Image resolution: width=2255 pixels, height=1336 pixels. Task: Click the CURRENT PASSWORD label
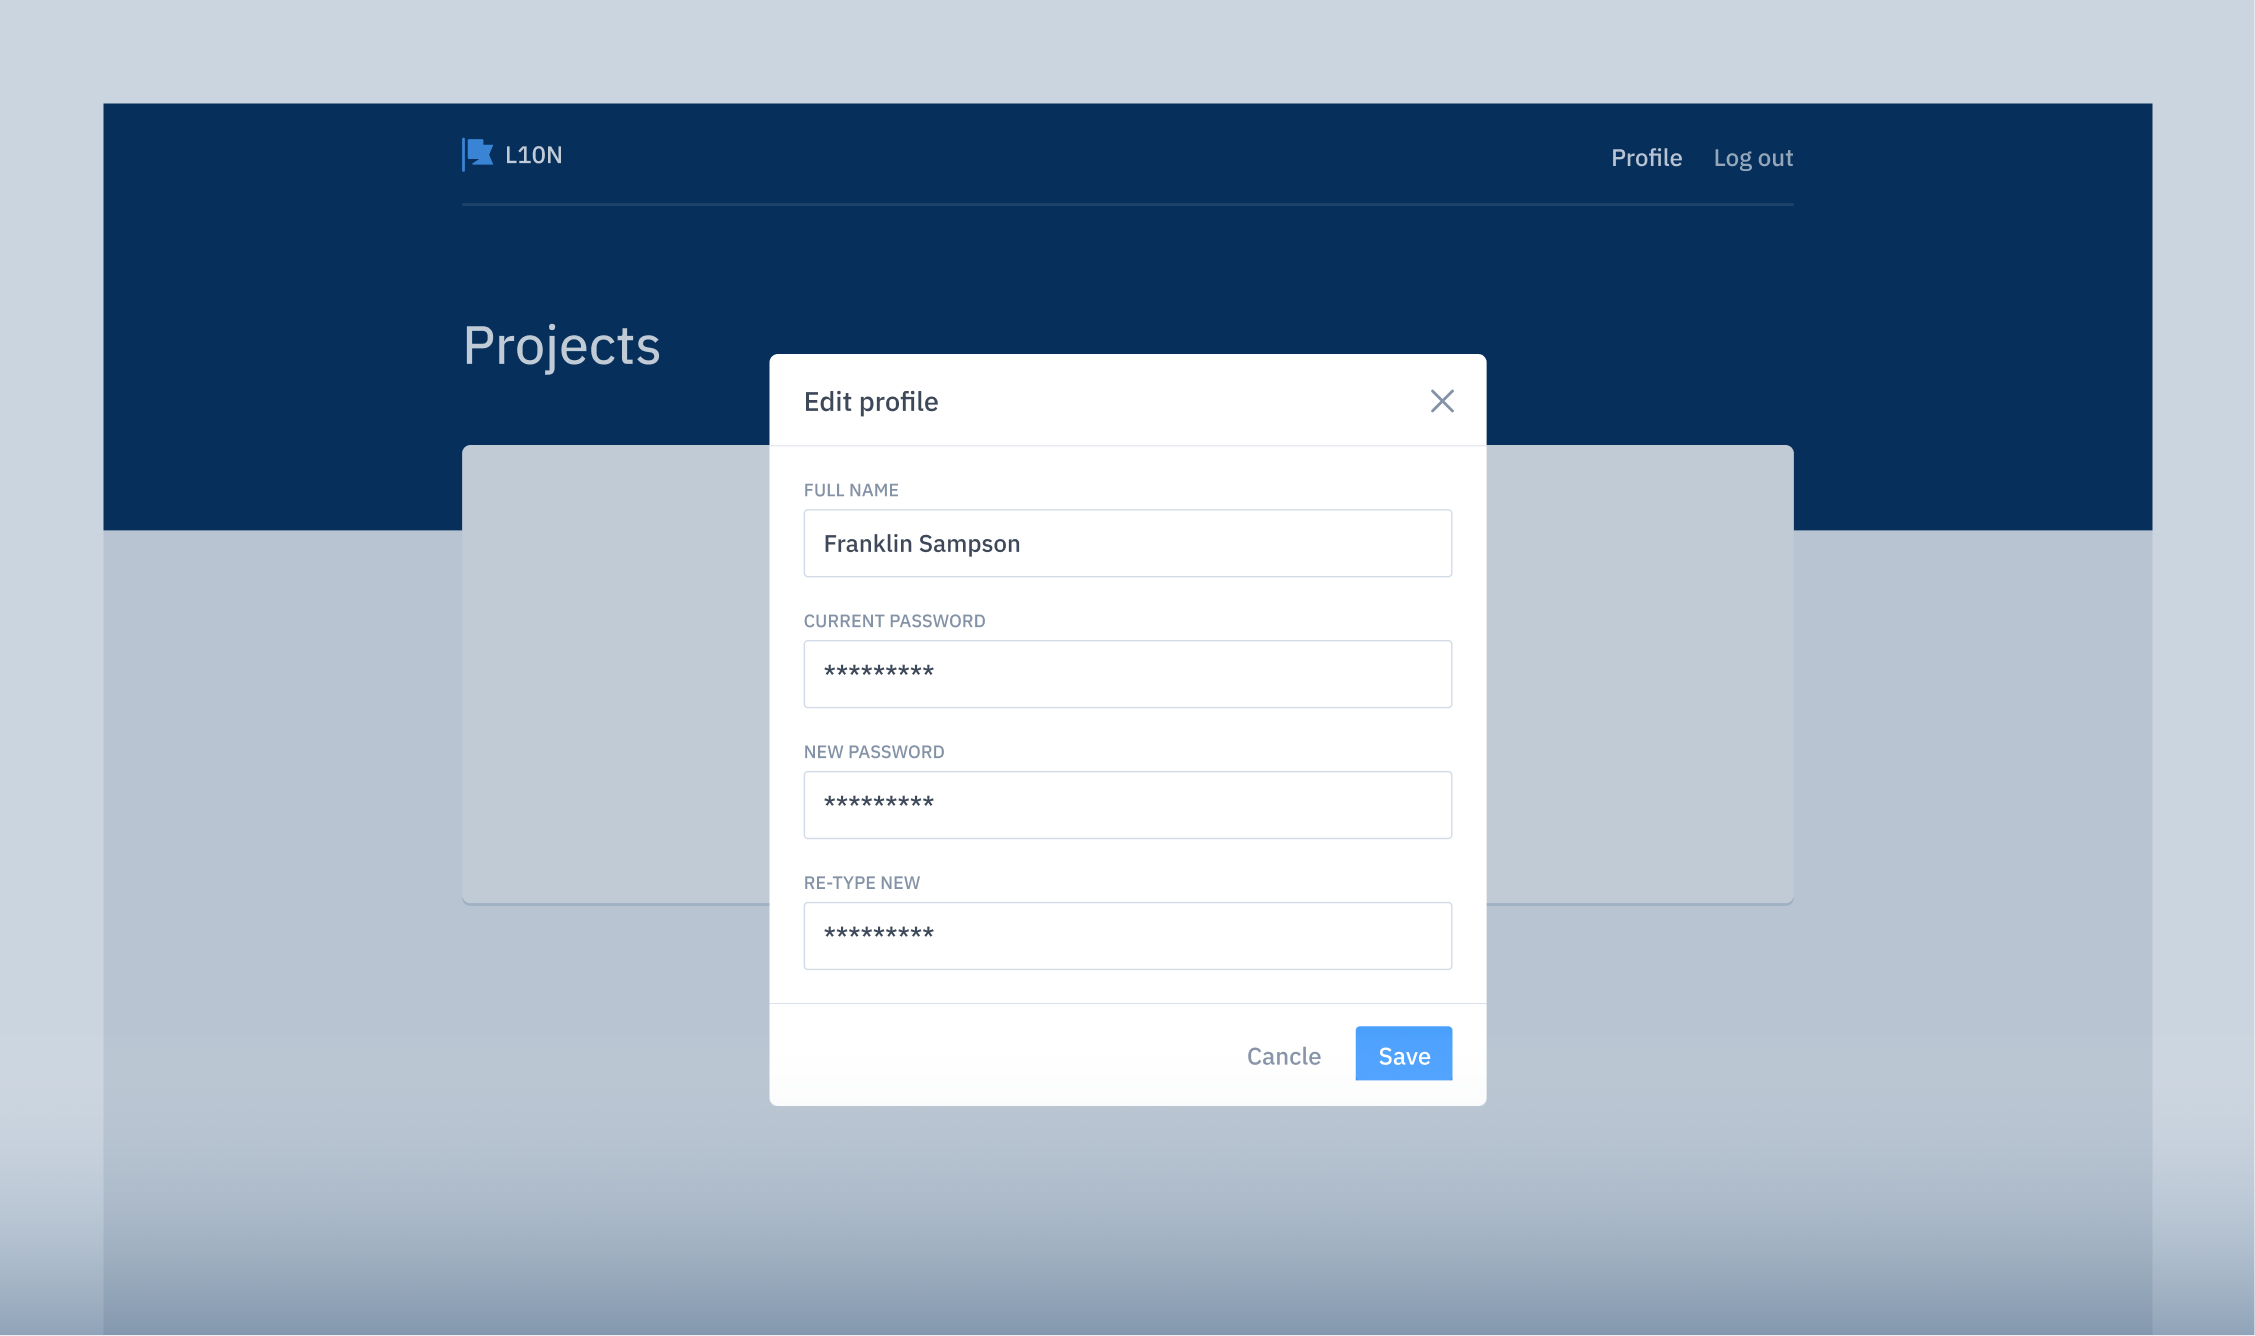(894, 621)
